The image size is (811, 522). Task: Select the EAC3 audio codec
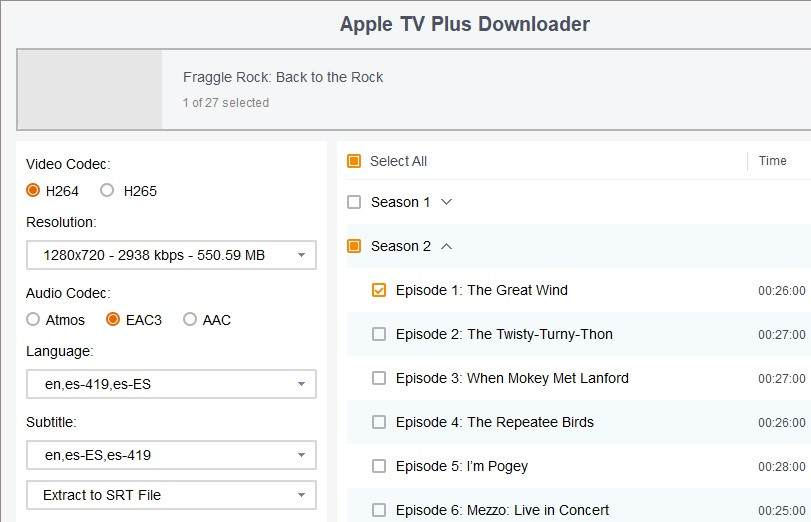[113, 320]
